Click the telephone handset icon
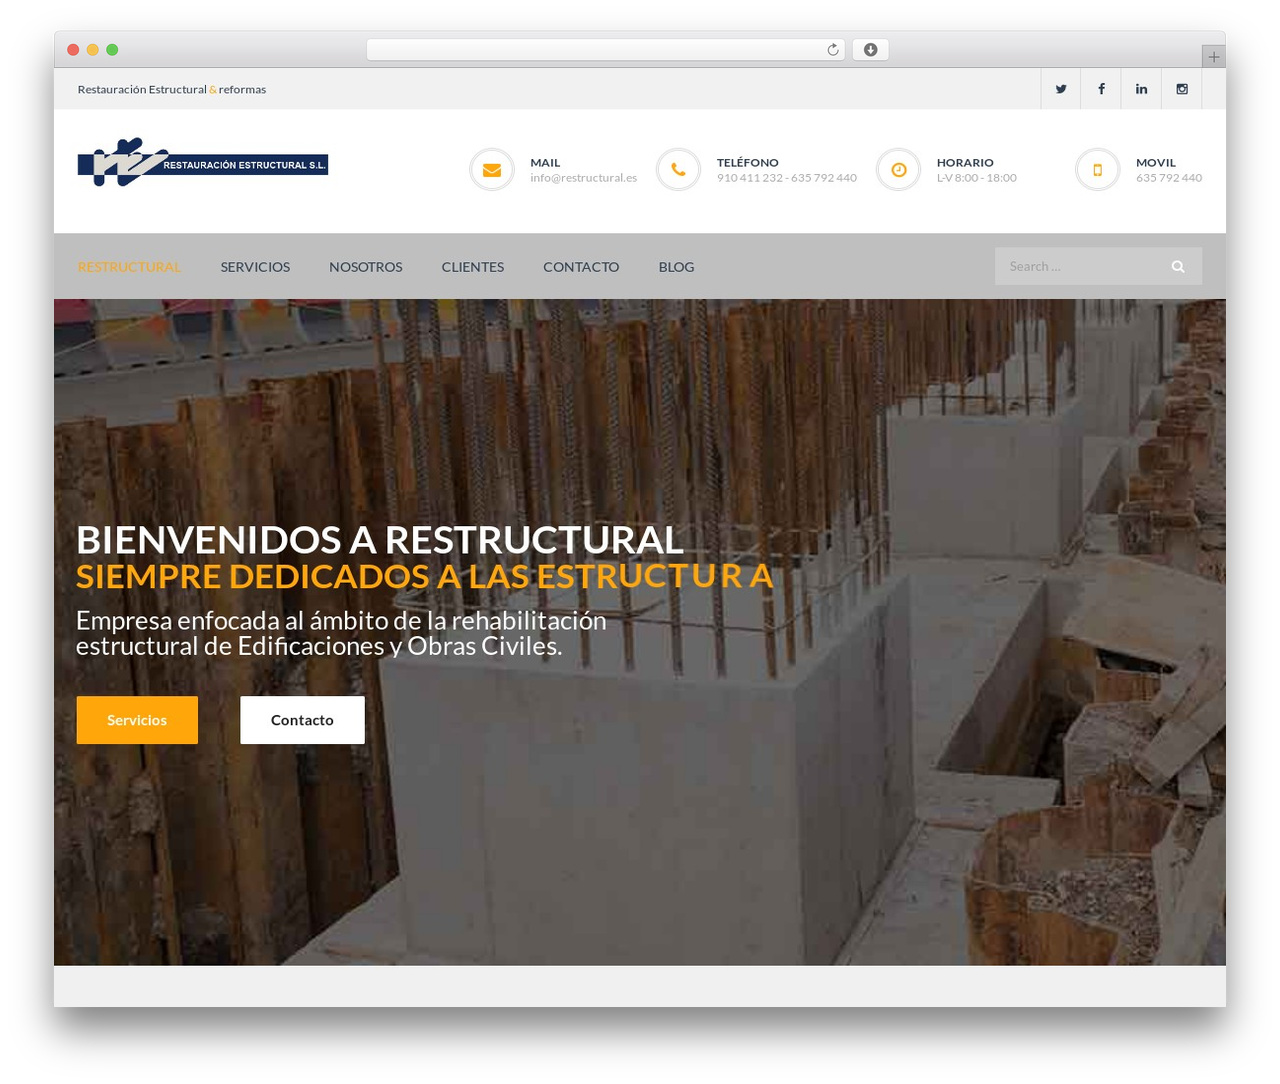 (x=678, y=170)
